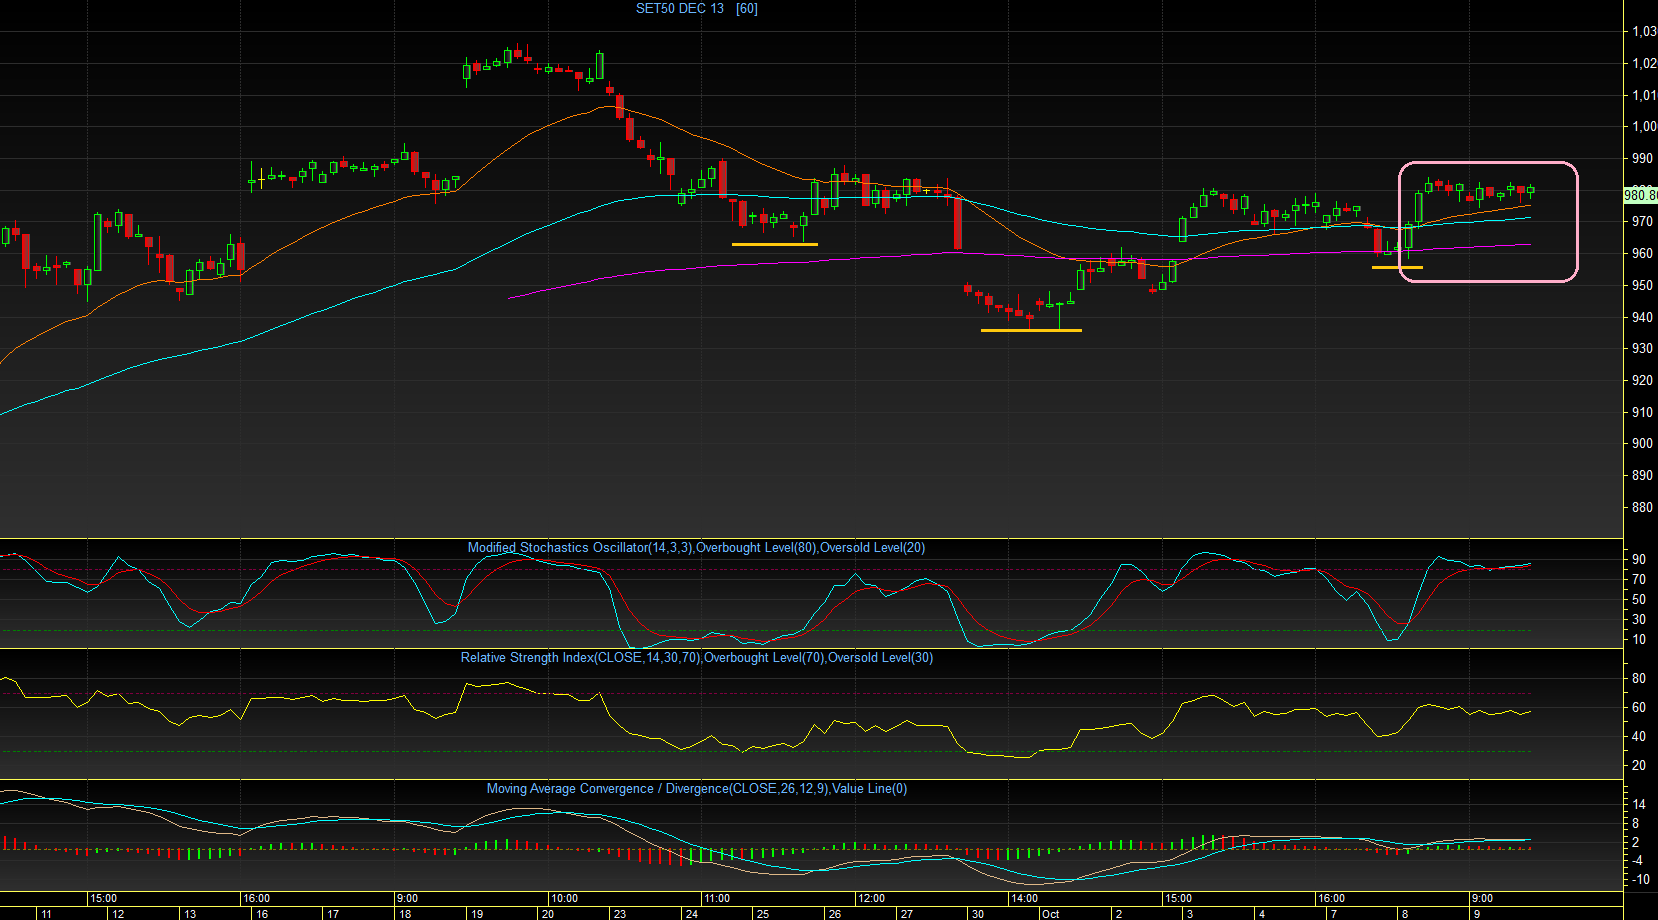This screenshot has width=1658, height=920.
Task: Click the 40 level on RSI scale
Action: click(1639, 736)
